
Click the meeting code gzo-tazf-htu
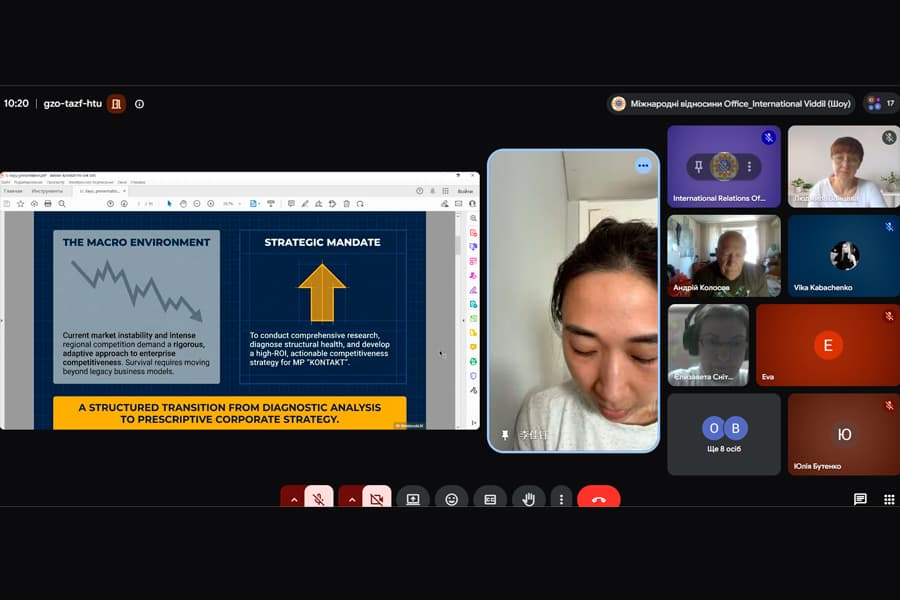point(72,103)
